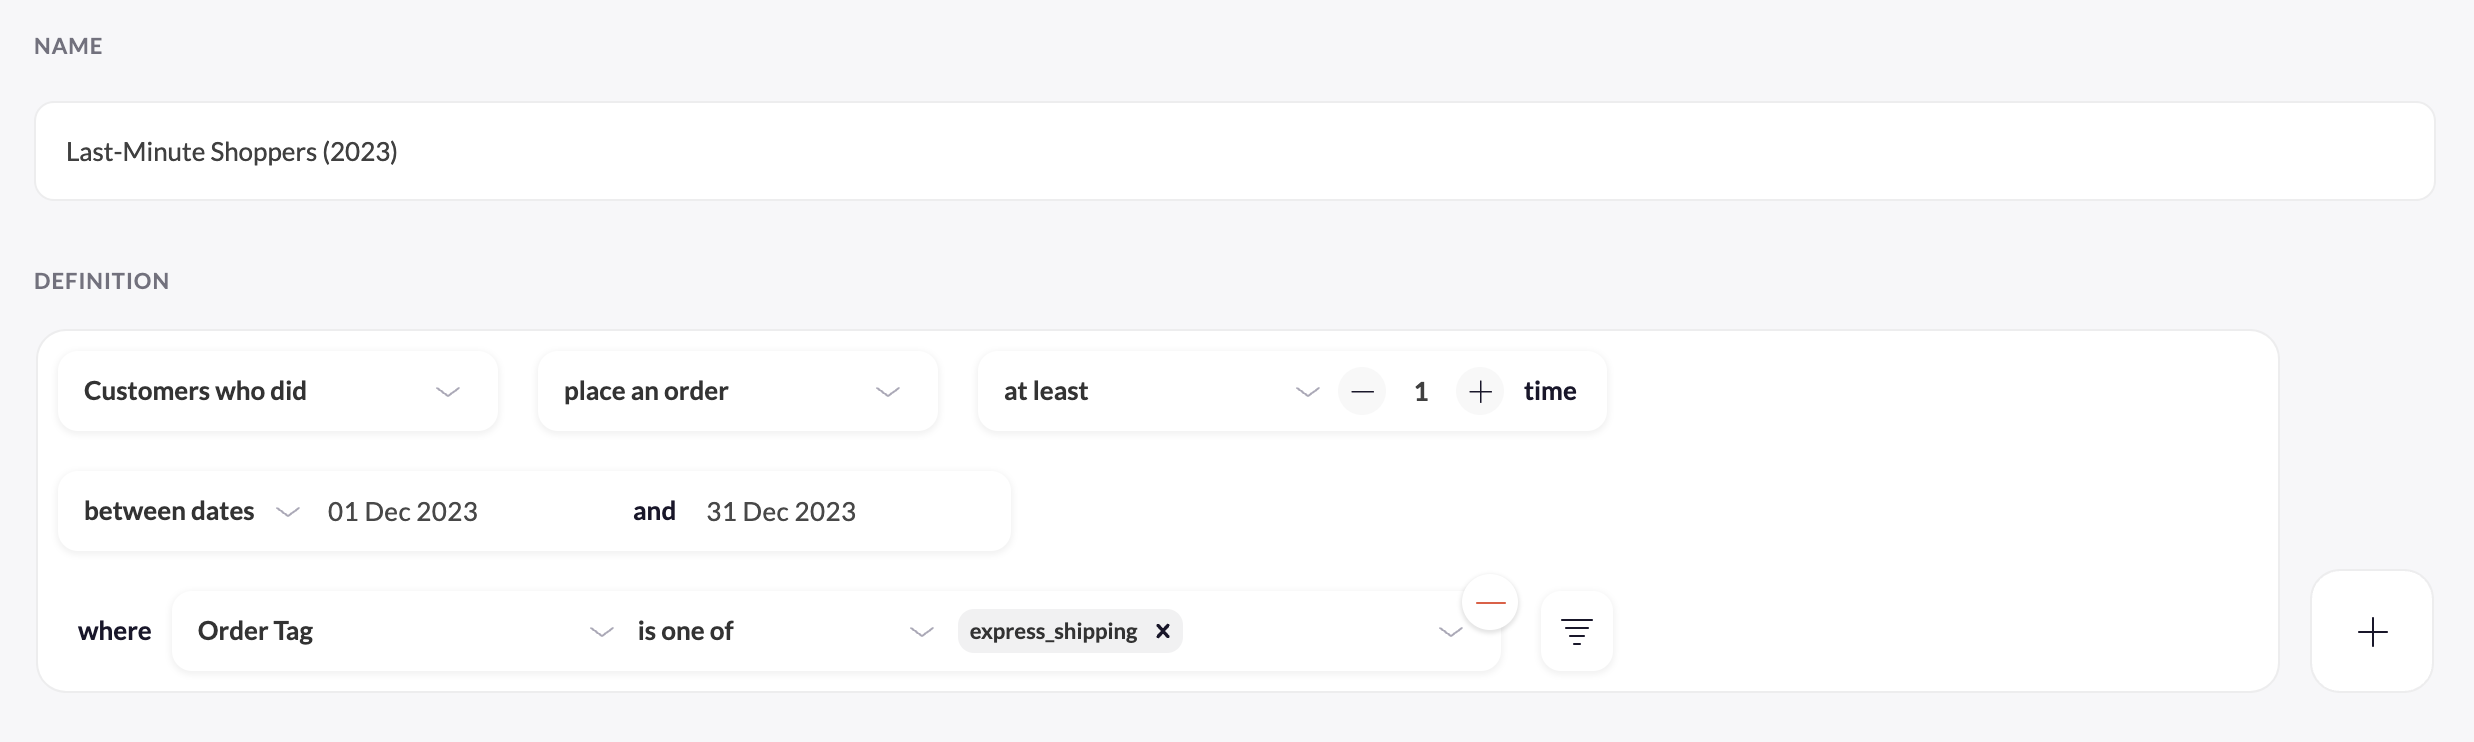Click the chevron beside place an order

point(888,392)
